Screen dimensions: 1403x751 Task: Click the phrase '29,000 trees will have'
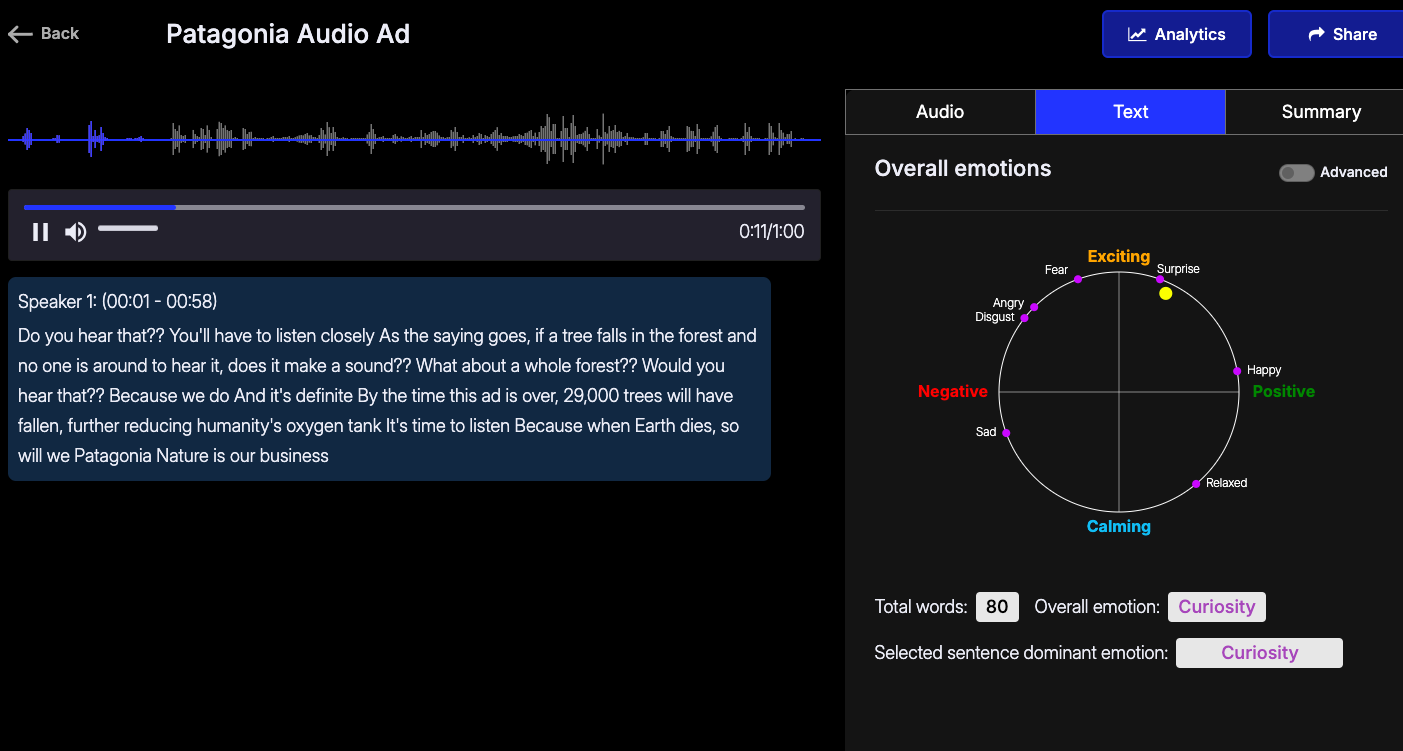coord(648,396)
